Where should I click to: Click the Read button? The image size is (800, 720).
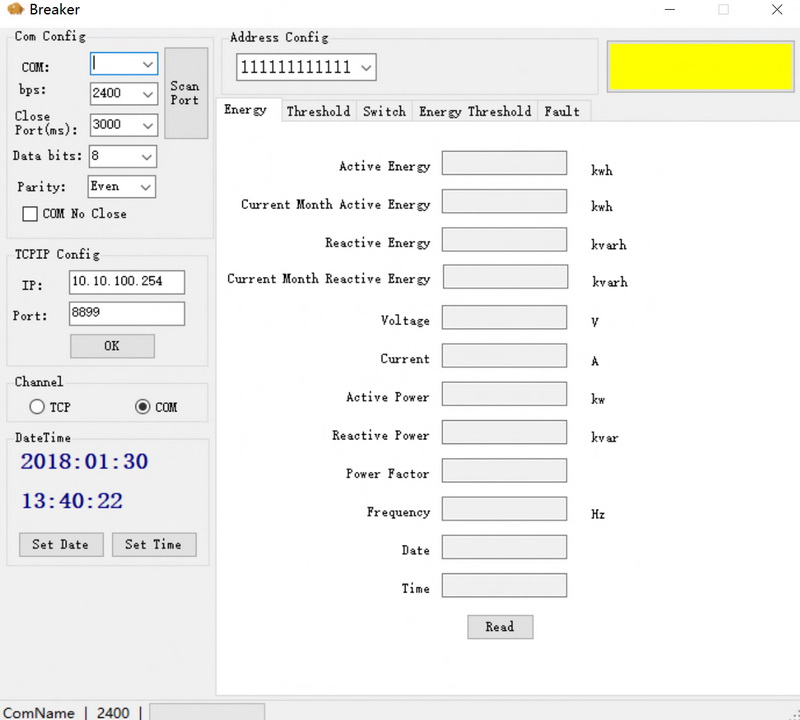(500, 627)
